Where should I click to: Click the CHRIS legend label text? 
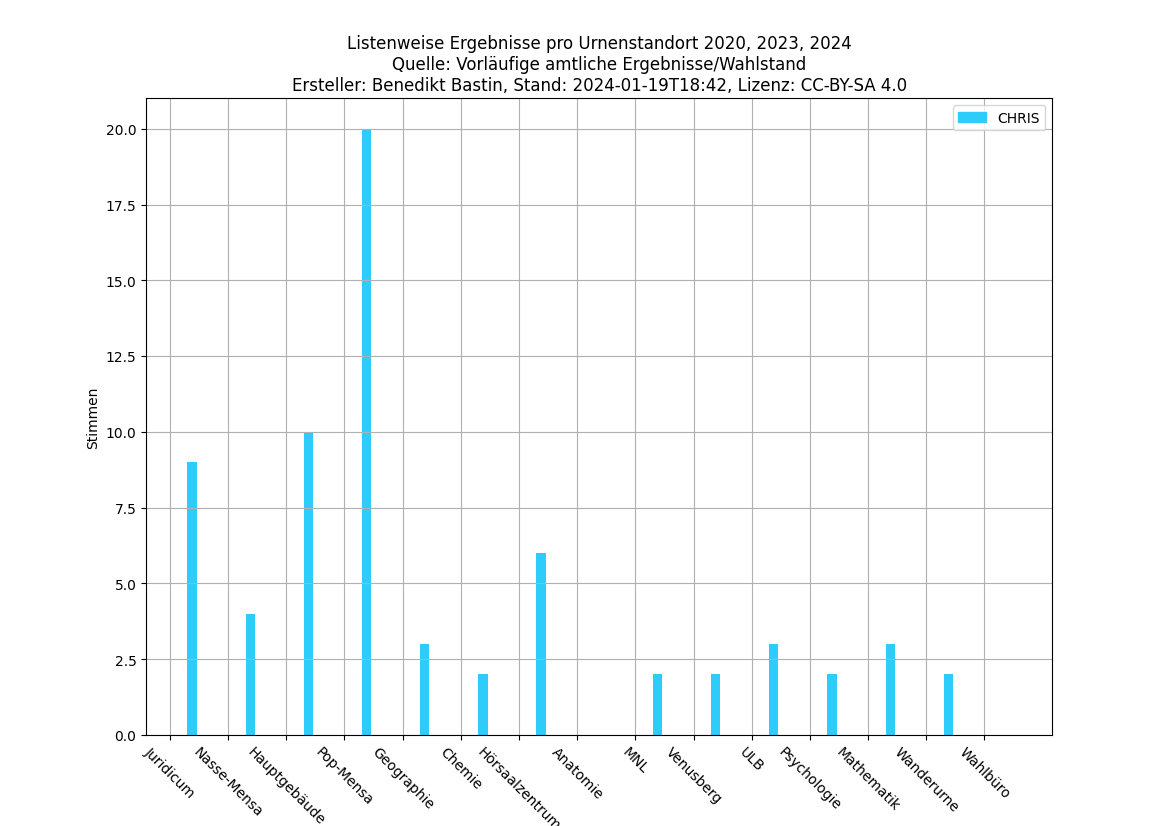[x=1018, y=118]
